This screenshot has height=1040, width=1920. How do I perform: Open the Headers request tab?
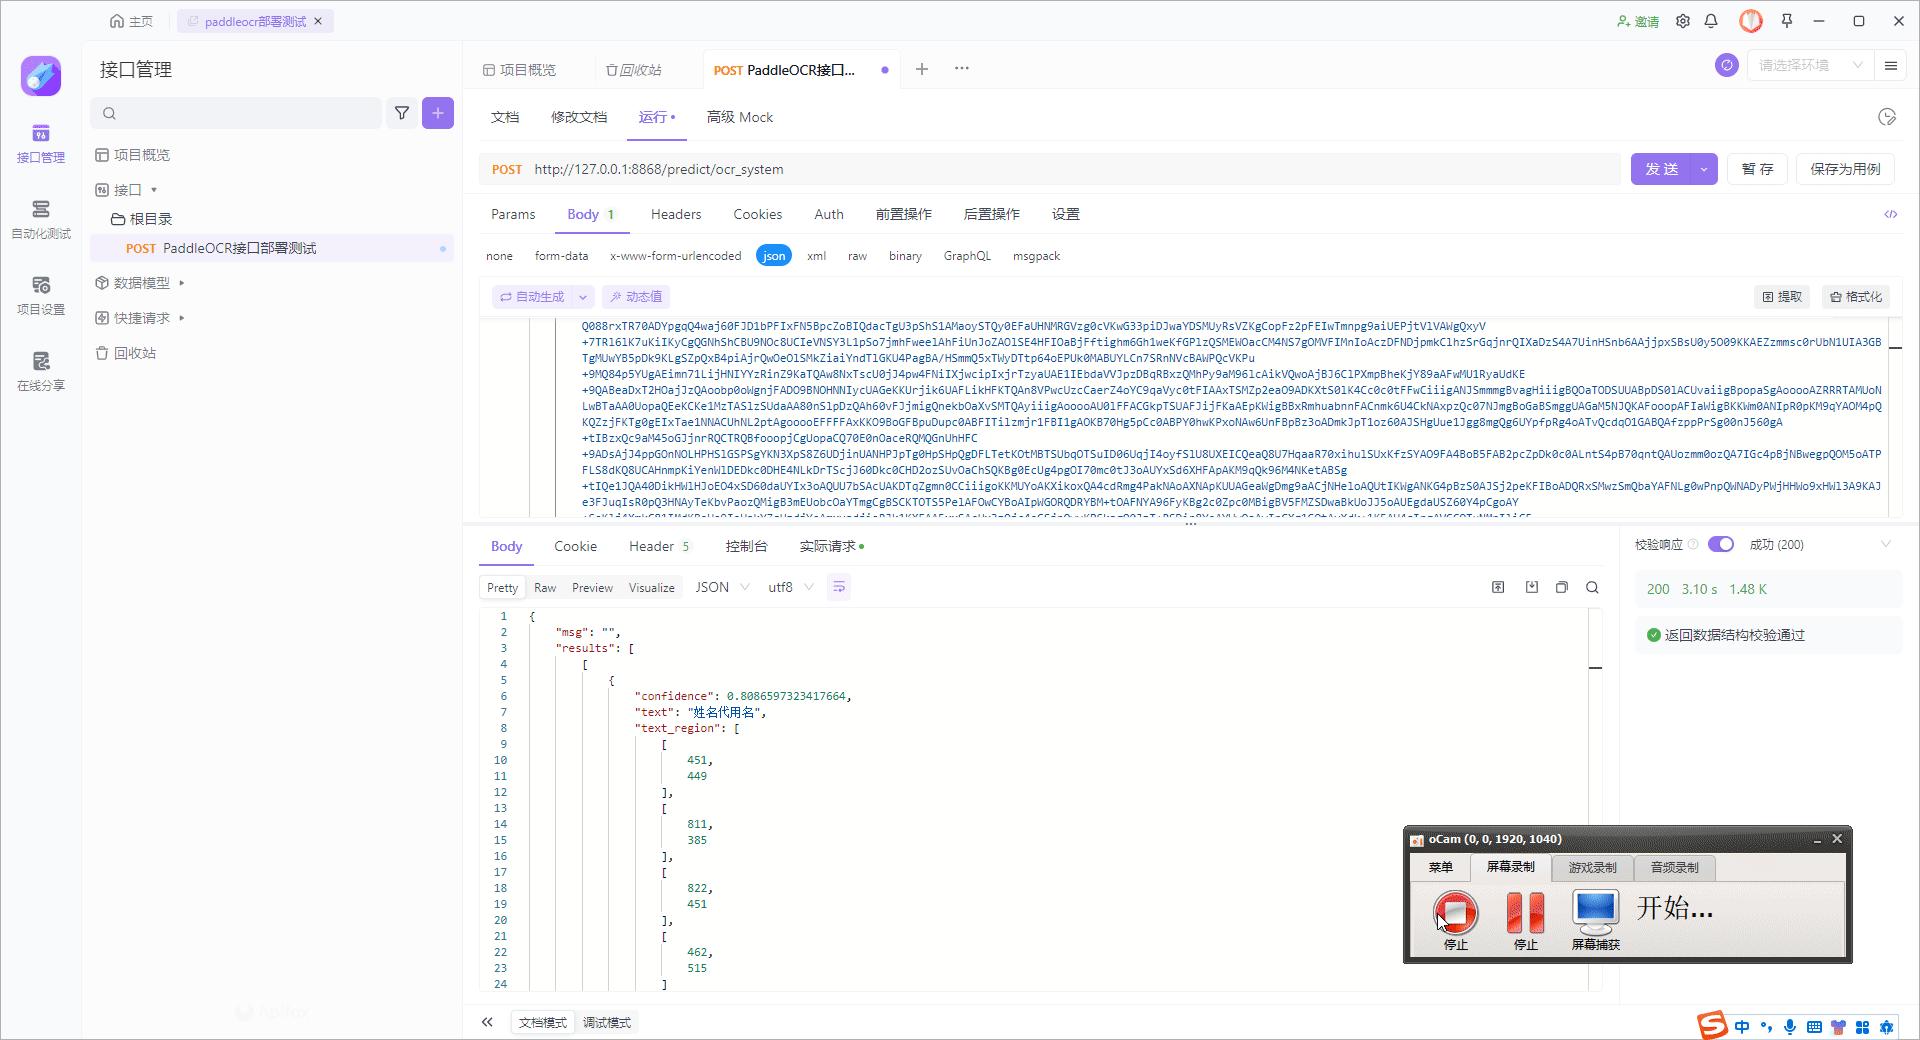tap(676, 214)
